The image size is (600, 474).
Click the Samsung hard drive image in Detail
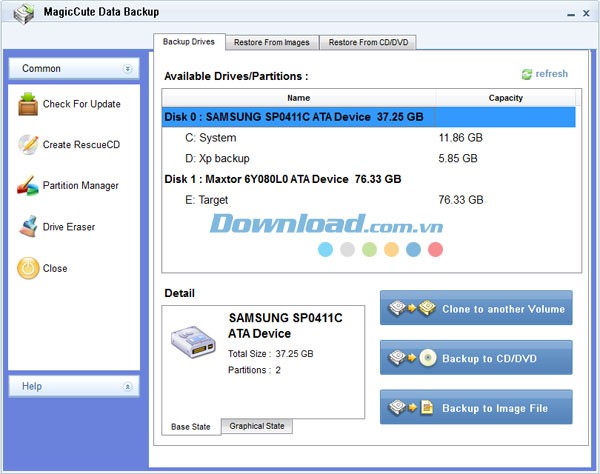click(x=193, y=342)
